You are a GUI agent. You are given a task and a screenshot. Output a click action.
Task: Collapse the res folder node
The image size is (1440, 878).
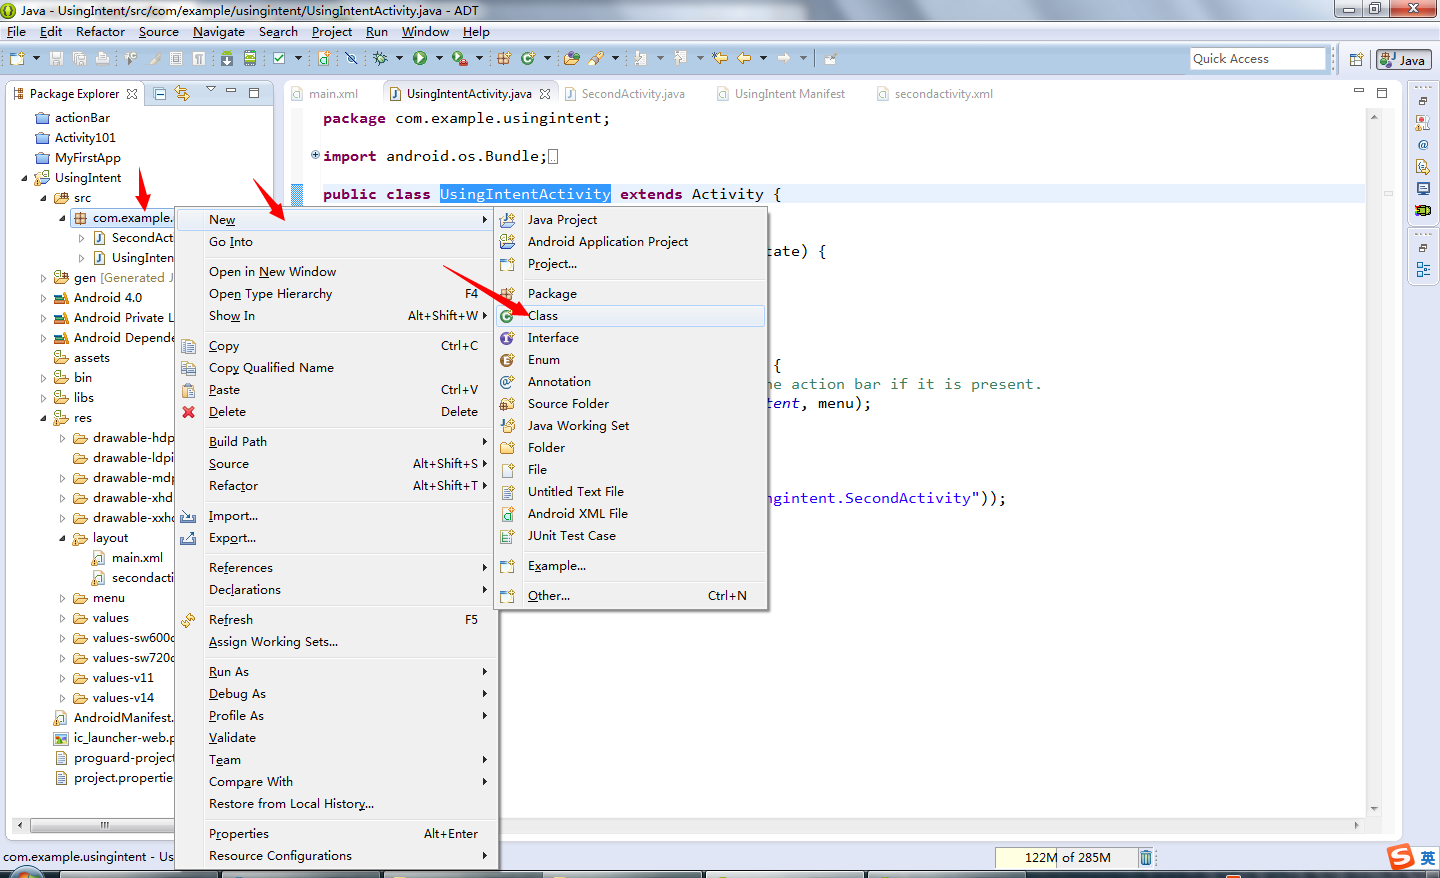tap(44, 418)
